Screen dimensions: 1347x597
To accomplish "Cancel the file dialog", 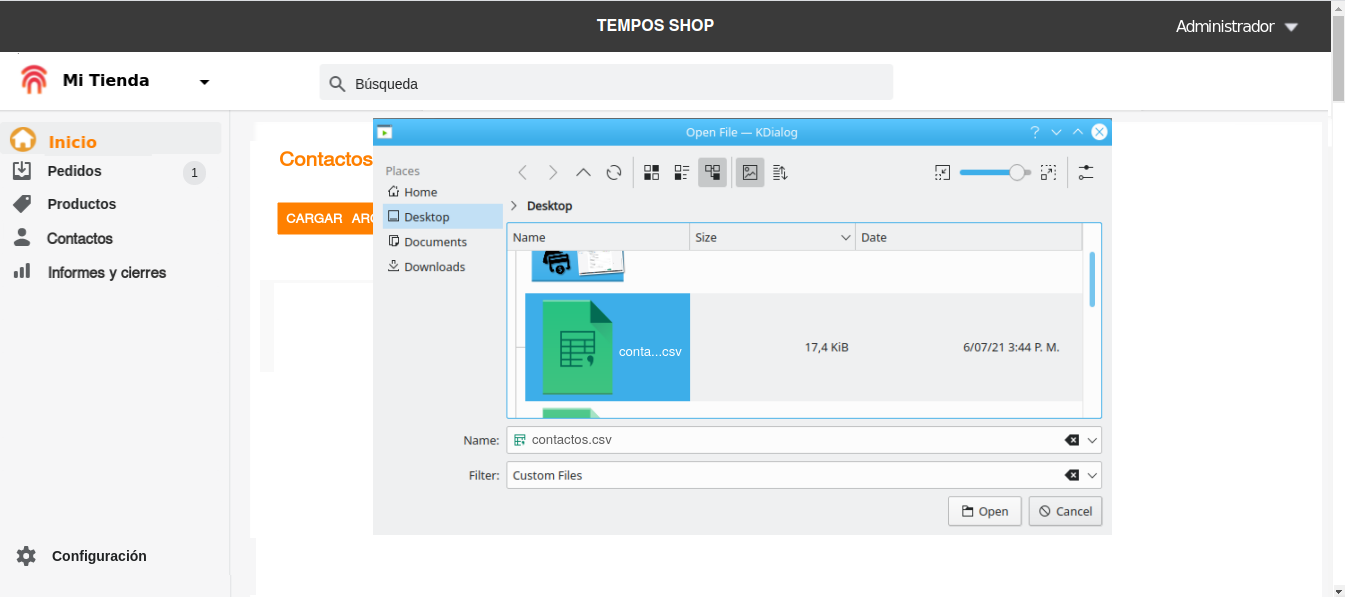I will (x=1065, y=511).
